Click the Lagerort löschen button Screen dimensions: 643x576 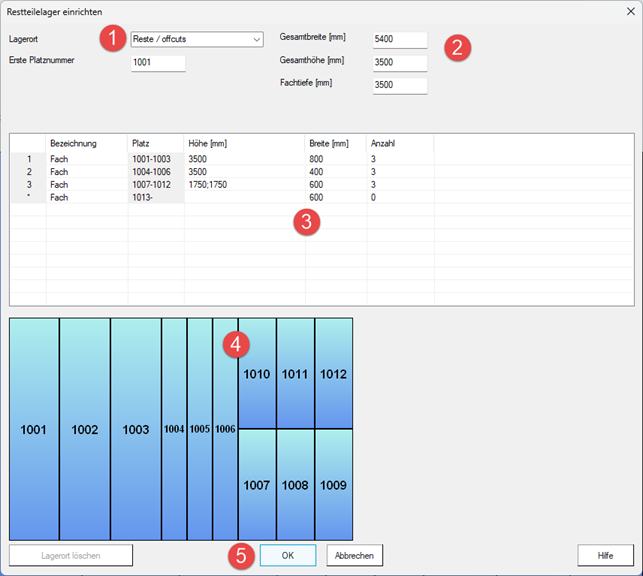[71, 556]
